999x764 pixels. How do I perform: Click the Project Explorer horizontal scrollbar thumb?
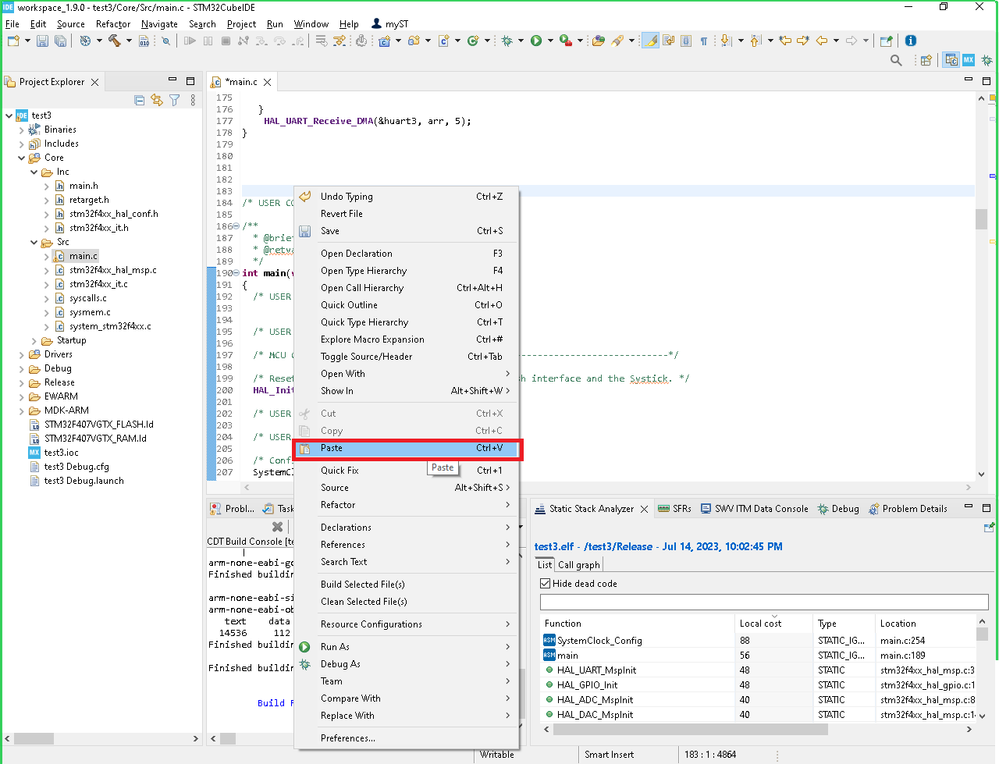[x=34, y=739]
